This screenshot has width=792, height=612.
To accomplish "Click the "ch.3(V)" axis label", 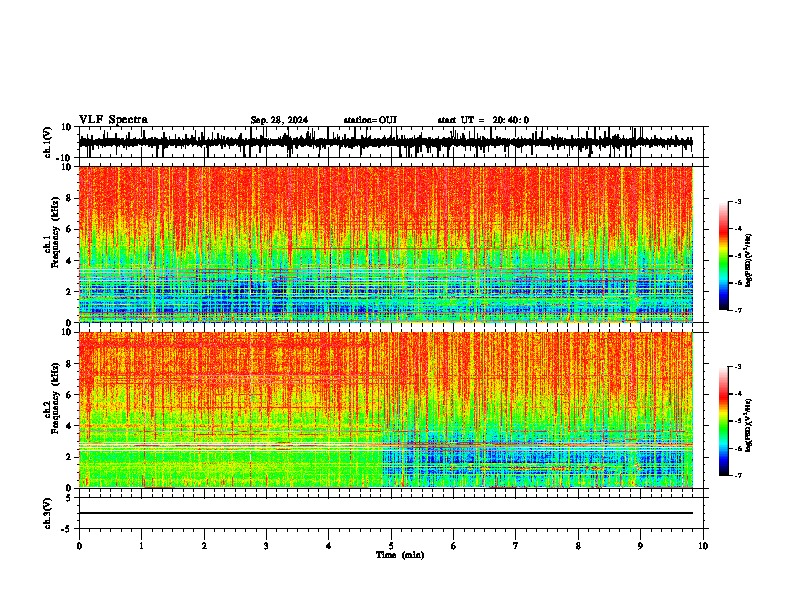I will click(x=48, y=514).
